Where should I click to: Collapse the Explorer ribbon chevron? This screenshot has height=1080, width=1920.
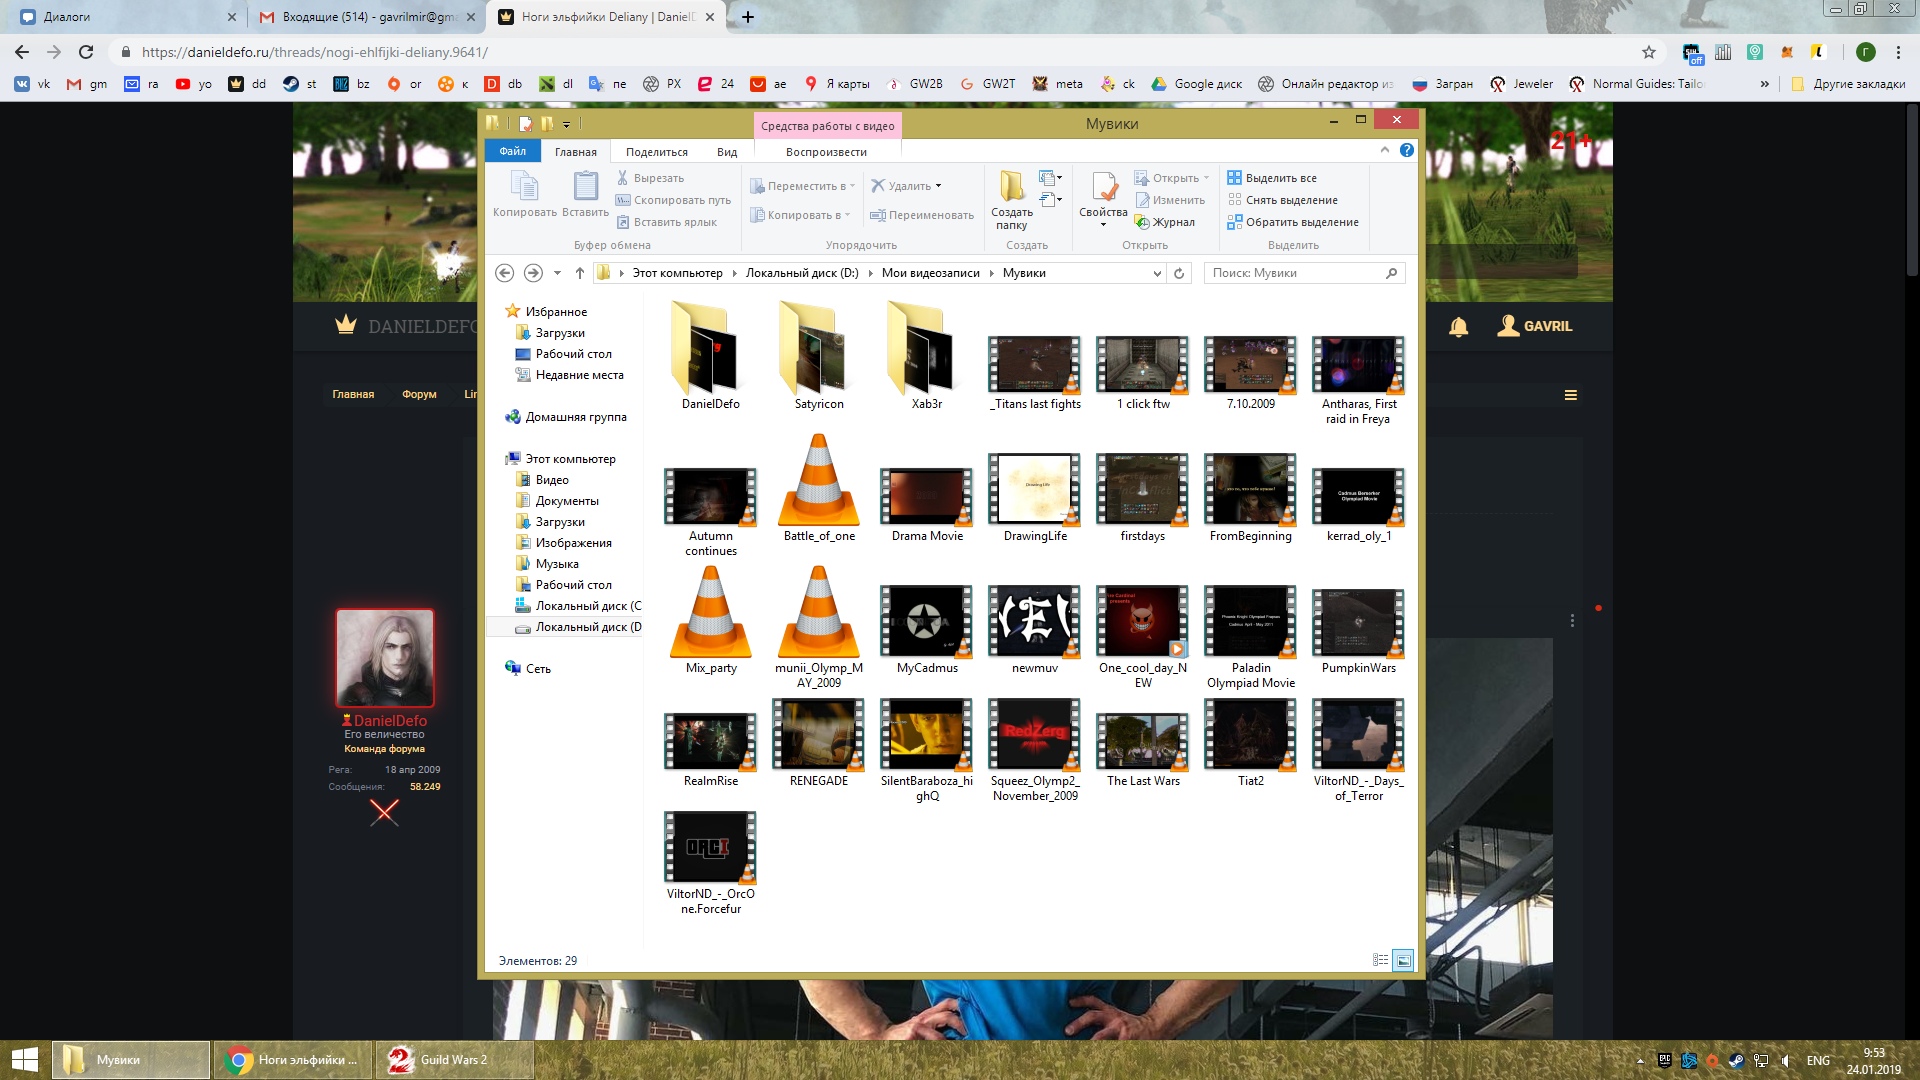pyautogui.click(x=1385, y=150)
